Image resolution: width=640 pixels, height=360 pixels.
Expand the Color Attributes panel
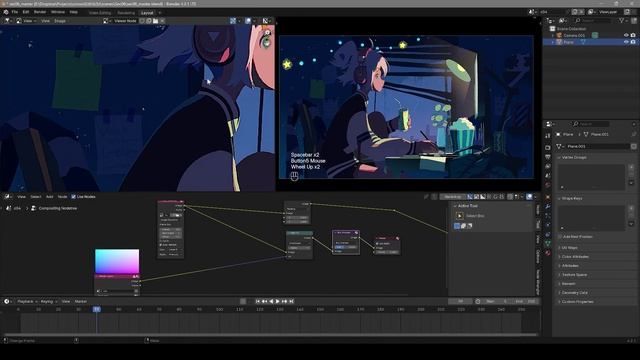[574, 257]
